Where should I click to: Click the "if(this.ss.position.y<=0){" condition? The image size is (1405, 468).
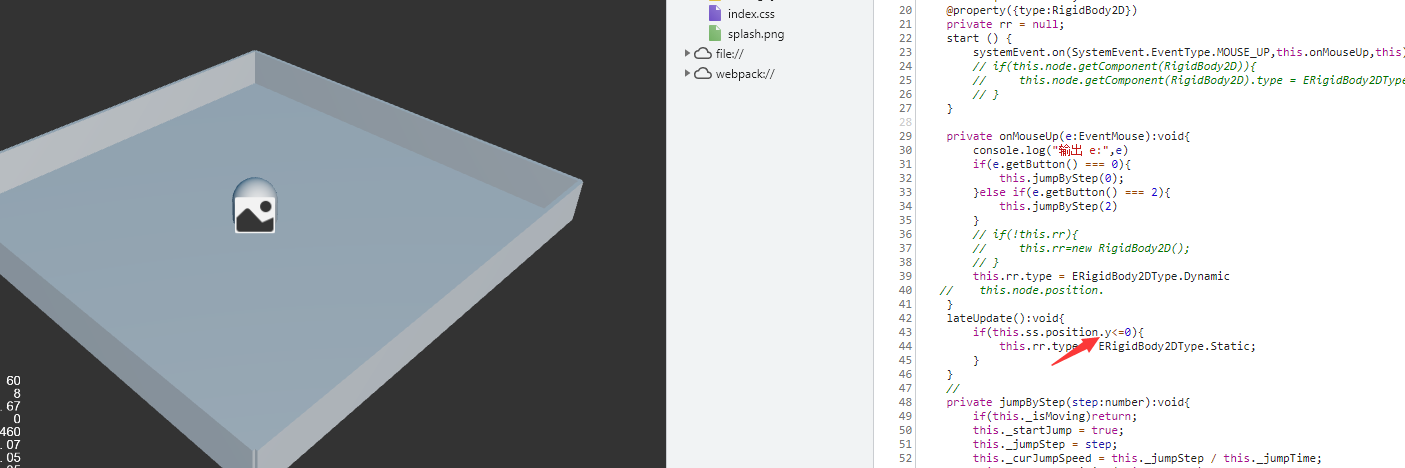[1058, 332]
